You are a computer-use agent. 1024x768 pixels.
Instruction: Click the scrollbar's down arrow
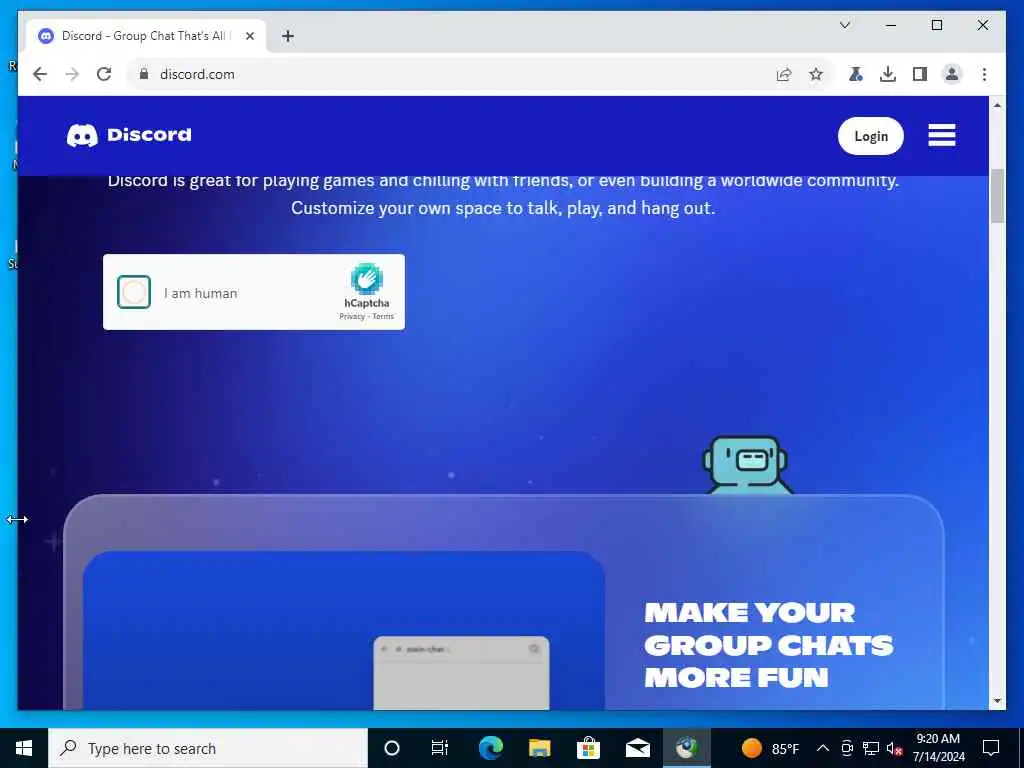997,701
